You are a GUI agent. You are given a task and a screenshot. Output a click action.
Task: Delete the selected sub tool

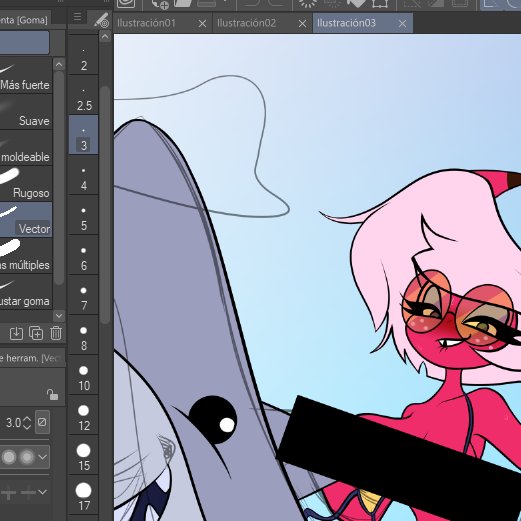pos(56,333)
